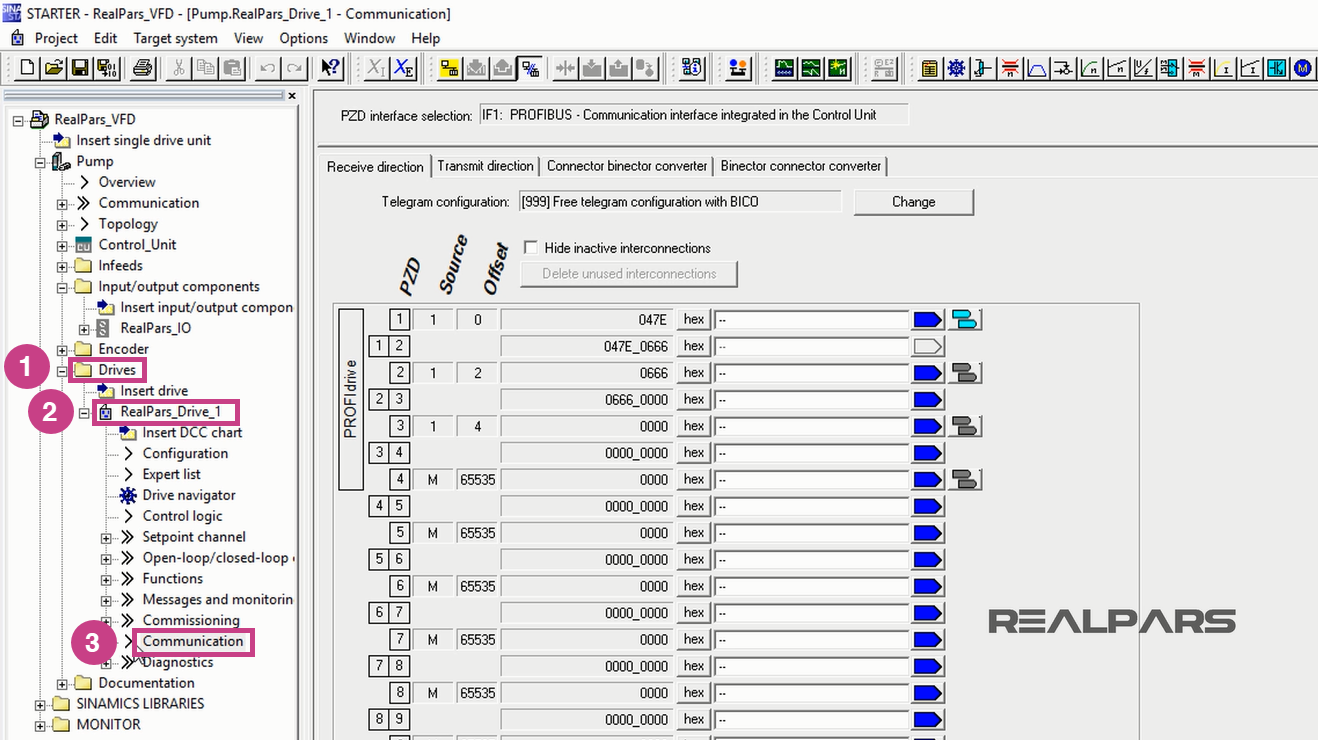Screen dimensions: 1318x740
Task: Expand the Encoder folder
Action: [62, 350]
